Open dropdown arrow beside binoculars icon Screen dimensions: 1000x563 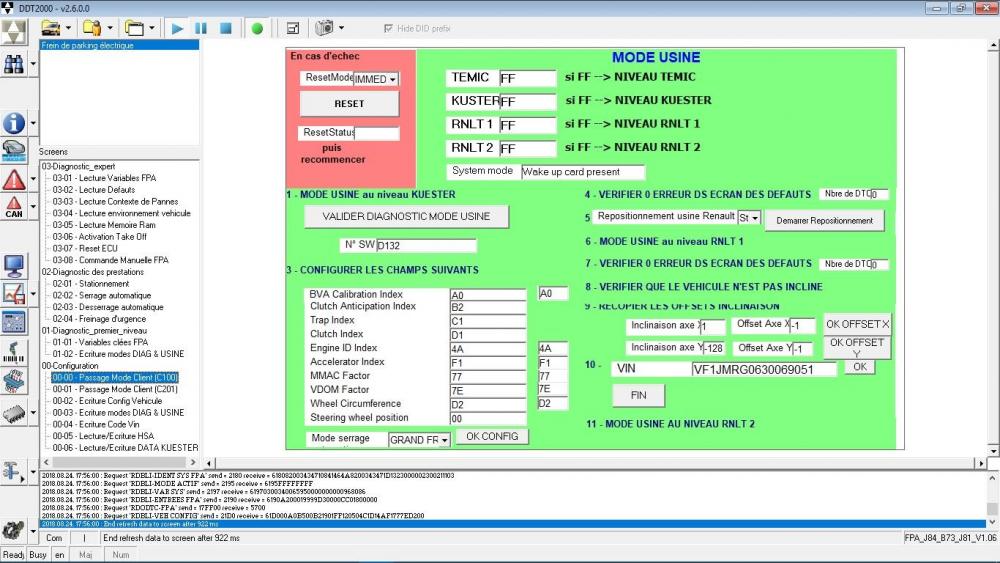pyautogui.click(x=33, y=64)
